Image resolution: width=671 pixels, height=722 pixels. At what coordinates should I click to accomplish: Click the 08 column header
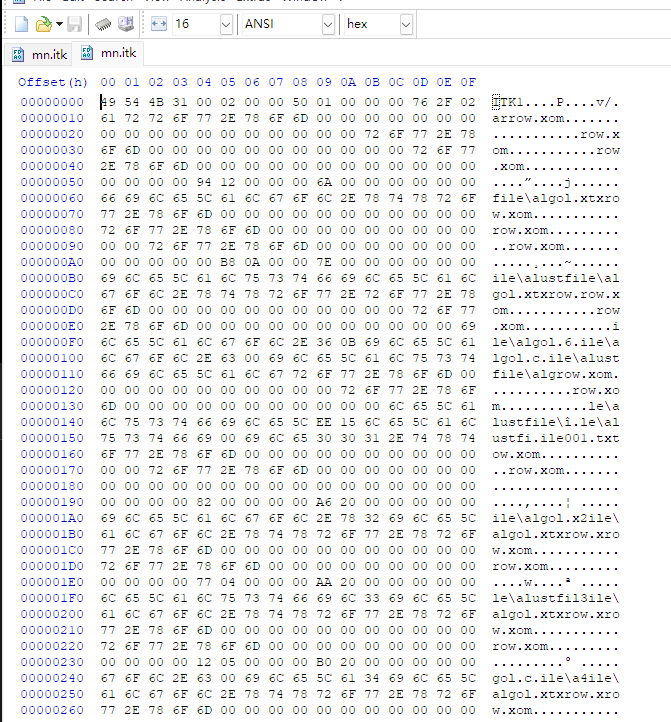click(300, 82)
